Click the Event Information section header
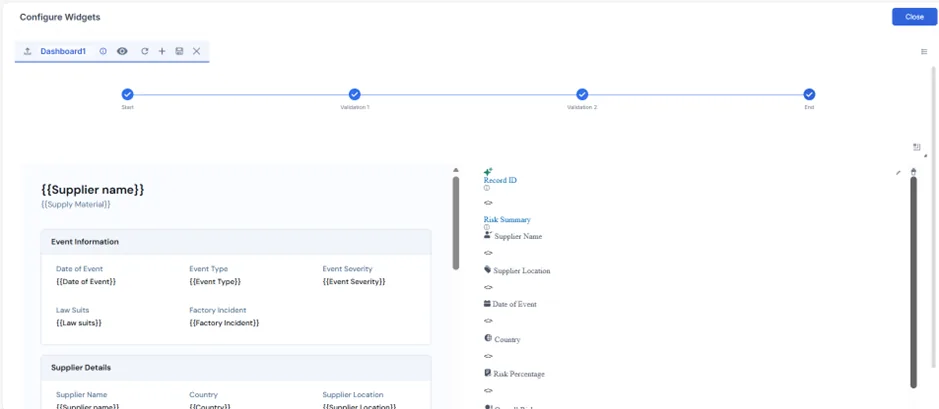Screen dimensions: 939x409 click(x=236, y=242)
